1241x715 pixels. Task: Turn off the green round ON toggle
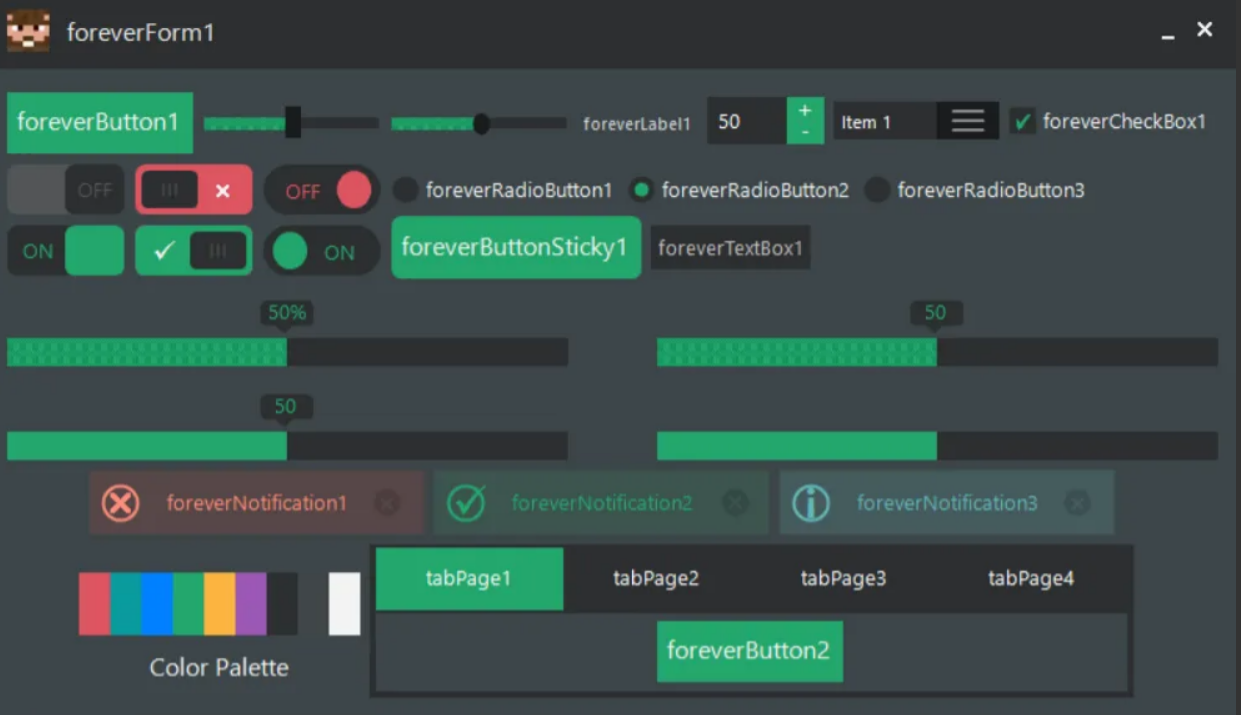coord(322,252)
